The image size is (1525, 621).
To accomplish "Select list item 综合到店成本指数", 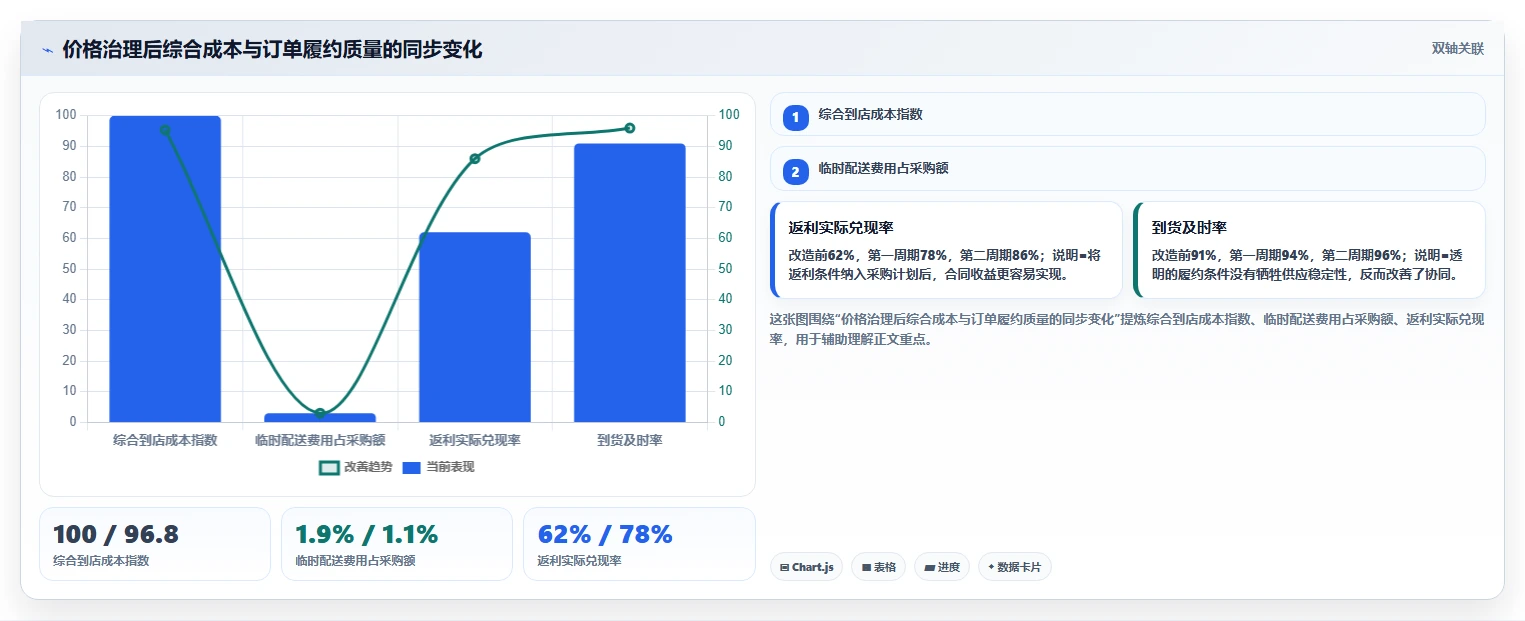I will [x=1128, y=114].
